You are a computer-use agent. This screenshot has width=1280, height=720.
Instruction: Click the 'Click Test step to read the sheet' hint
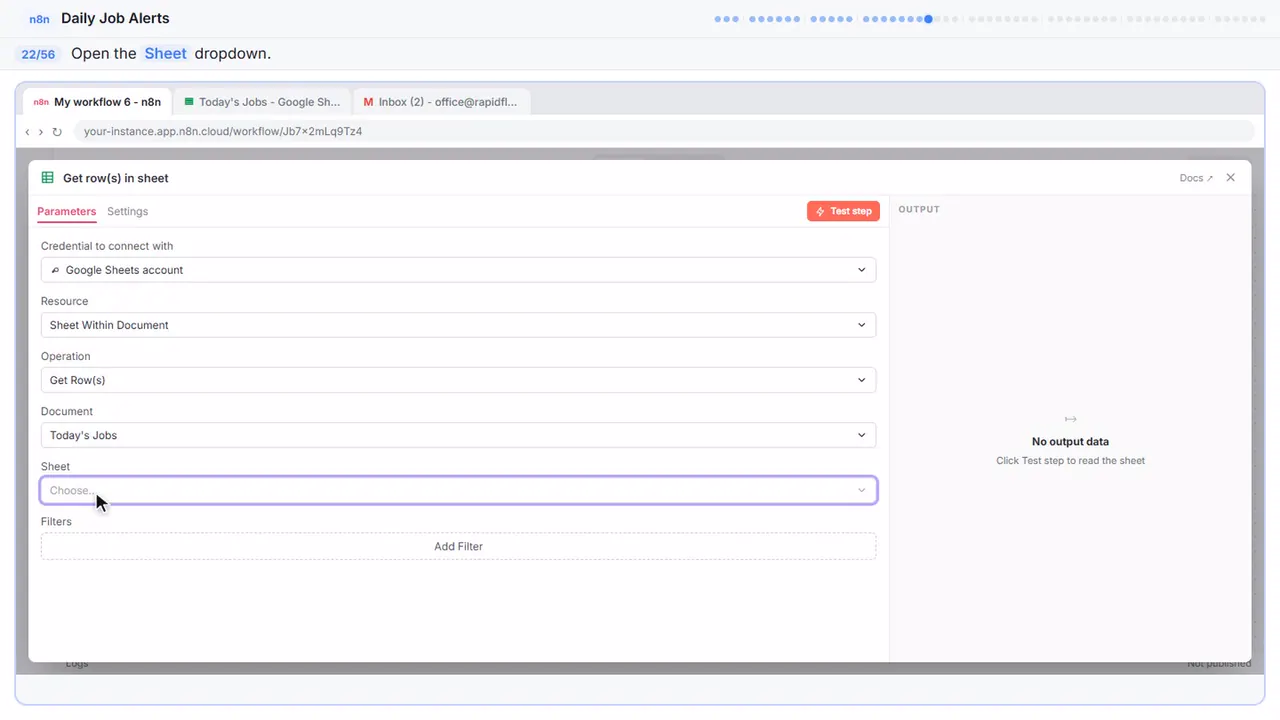(x=1070, y=461)
